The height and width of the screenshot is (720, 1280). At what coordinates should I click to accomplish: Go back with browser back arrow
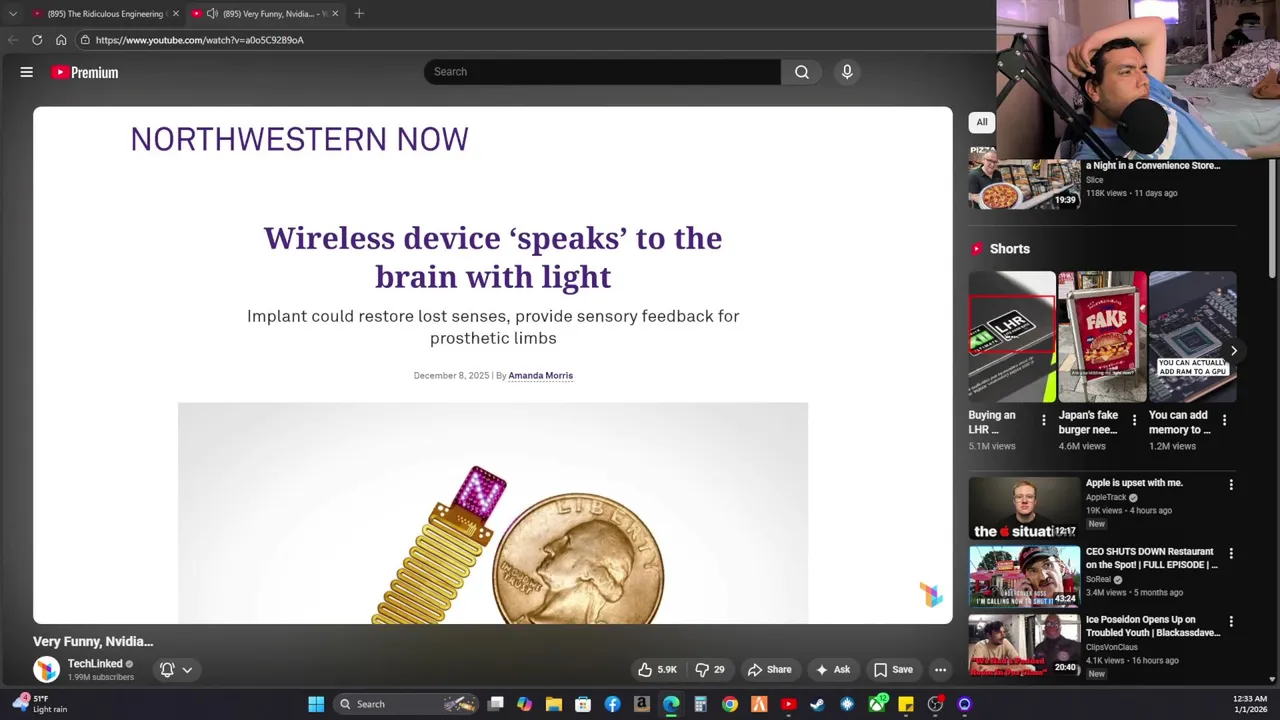click(12, 40)
